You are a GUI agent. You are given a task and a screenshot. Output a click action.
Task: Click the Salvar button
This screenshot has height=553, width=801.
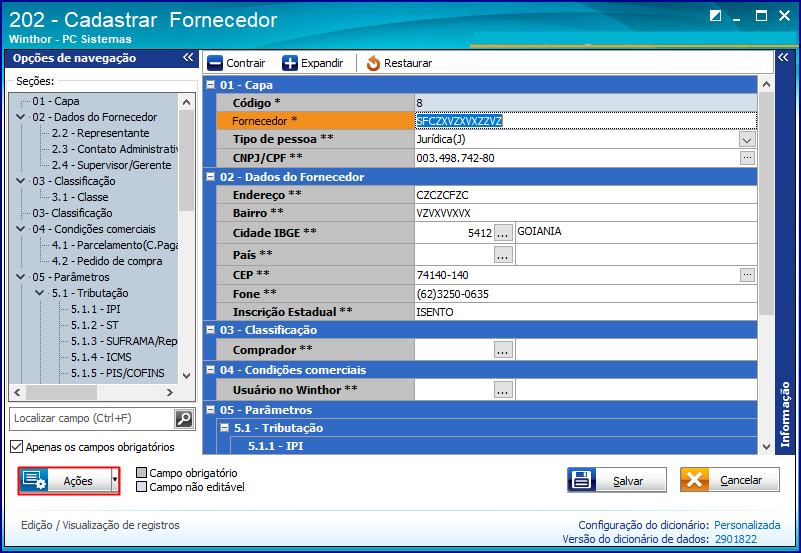pyautogui.click(x=617, y=480)
